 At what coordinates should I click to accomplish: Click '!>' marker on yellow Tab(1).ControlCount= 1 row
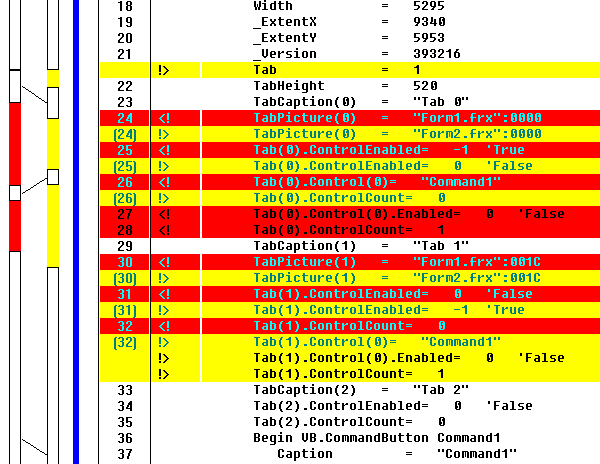(164, 374)
